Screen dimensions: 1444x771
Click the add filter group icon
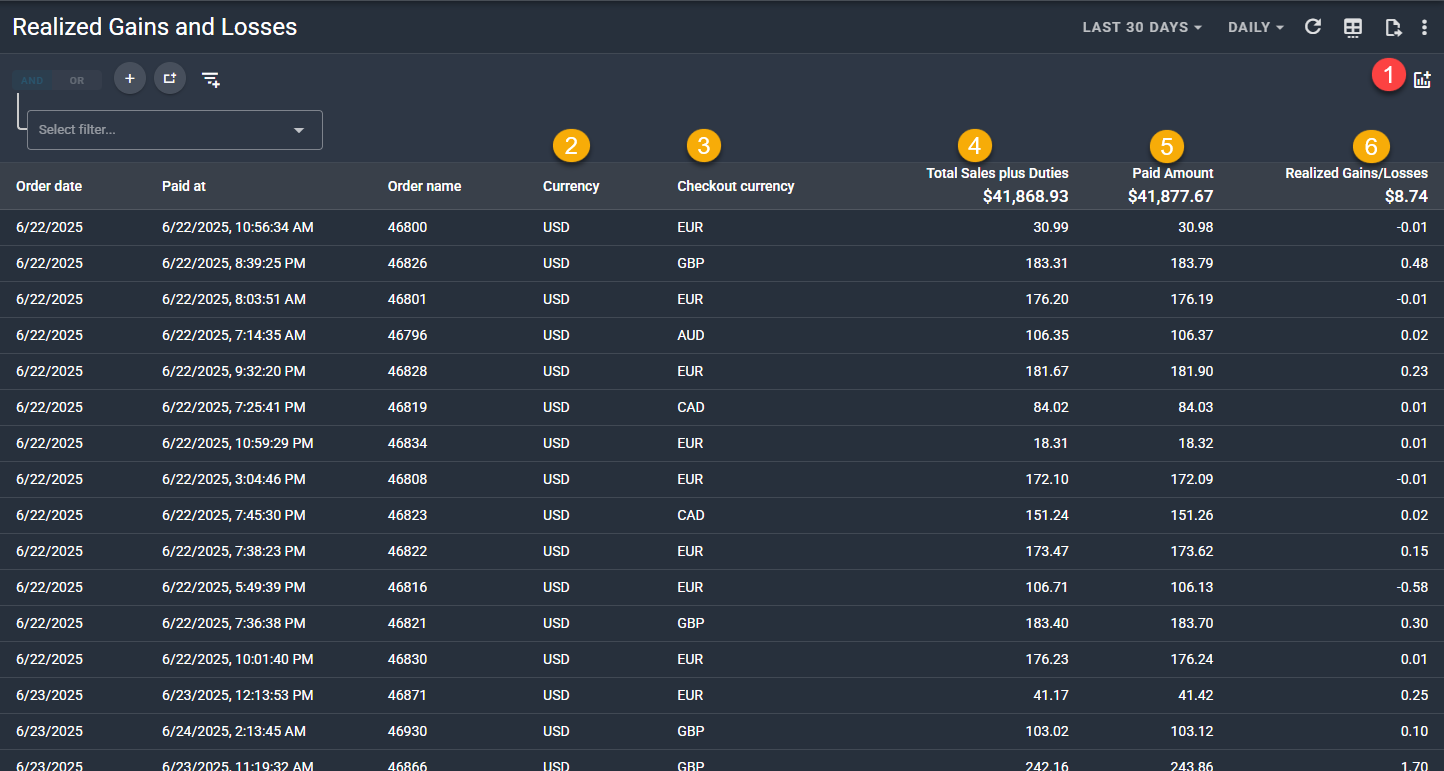point(170,78)
